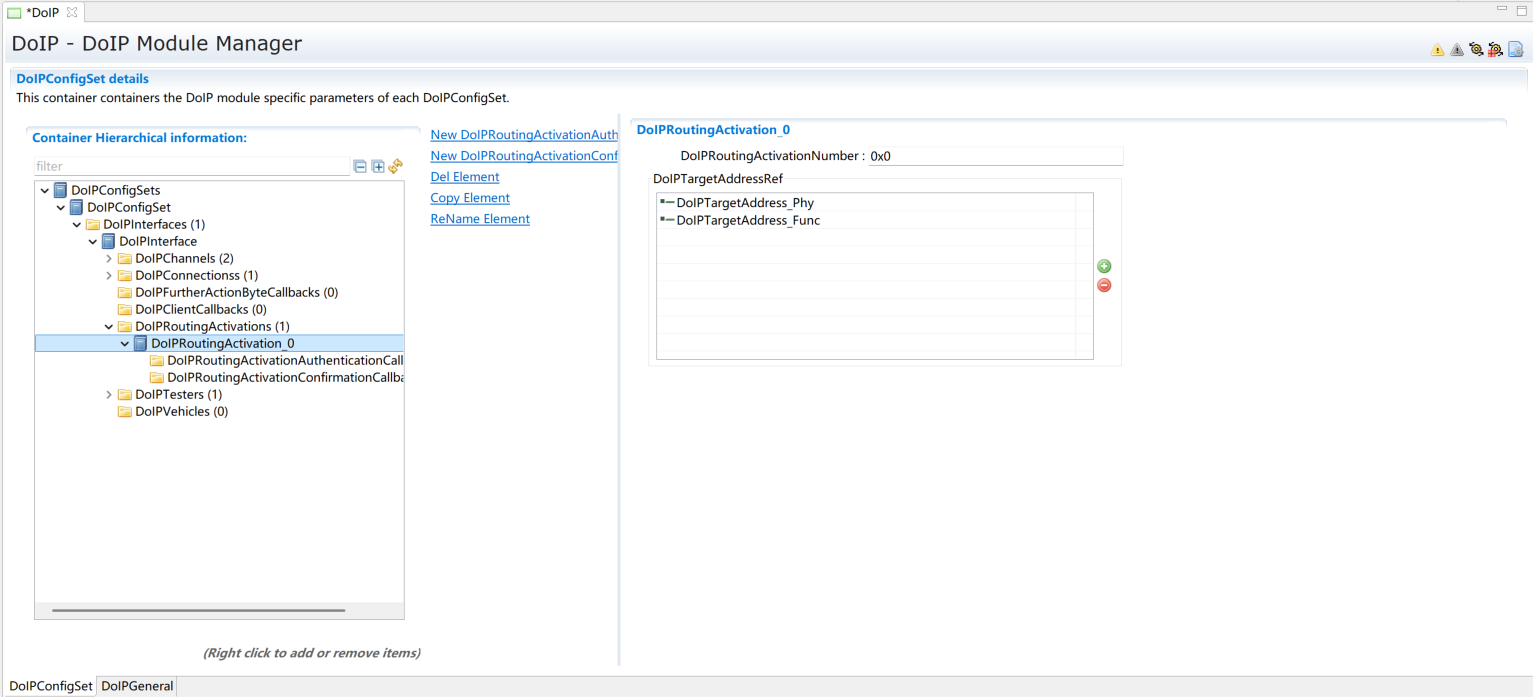Select DoIPTargetAddress_Func in the reference list
1533x697 pixels.
tap(747, 220)
